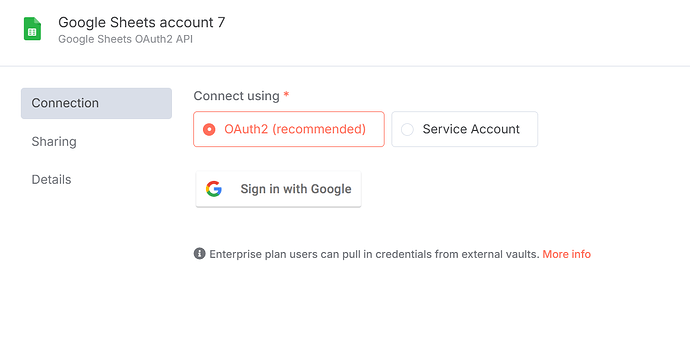
Task: Click the green Google Sheets icon
Action: (x=32, y=29)
